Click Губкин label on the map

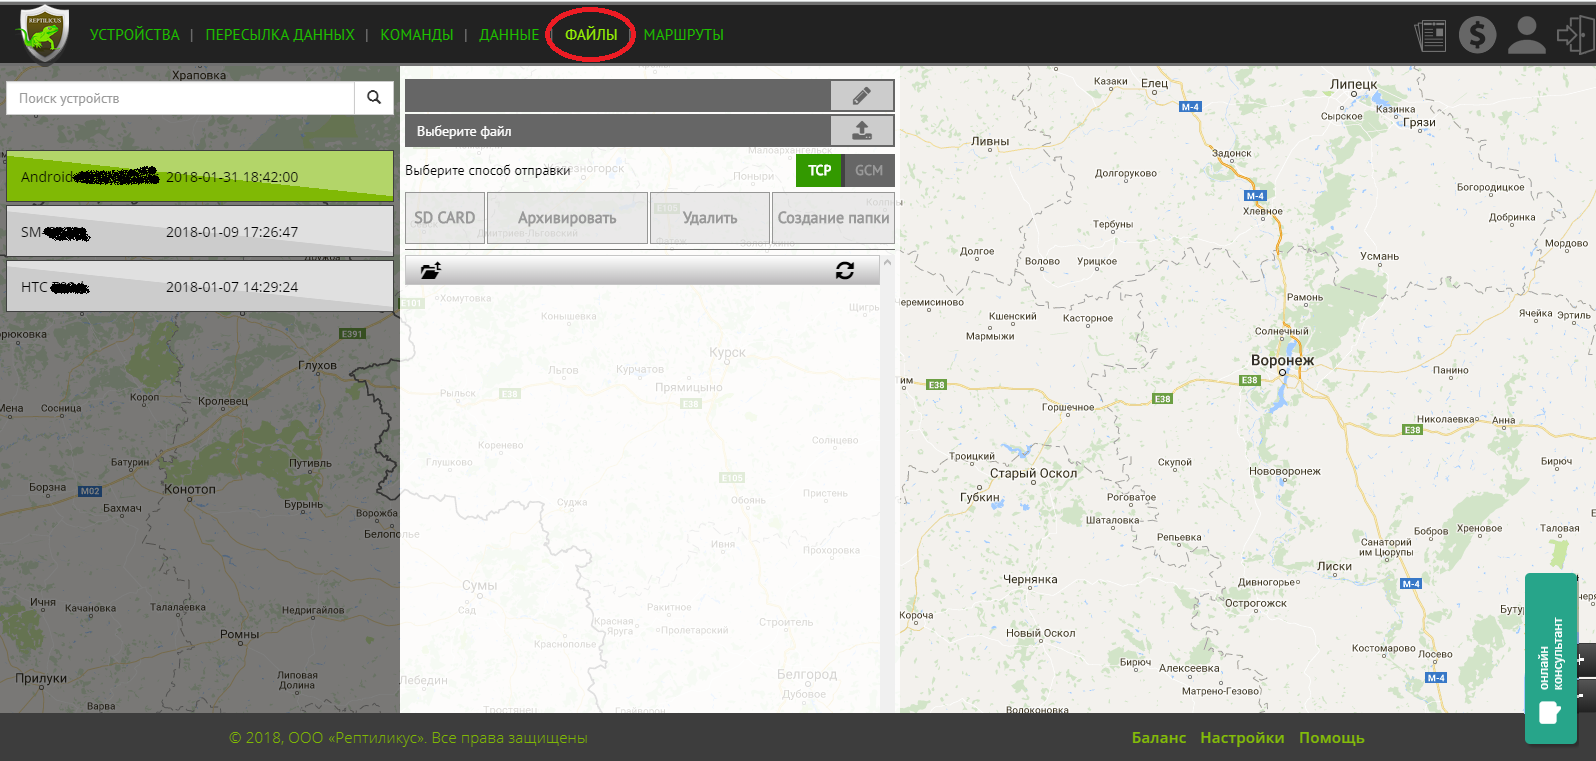pos(980,497)
